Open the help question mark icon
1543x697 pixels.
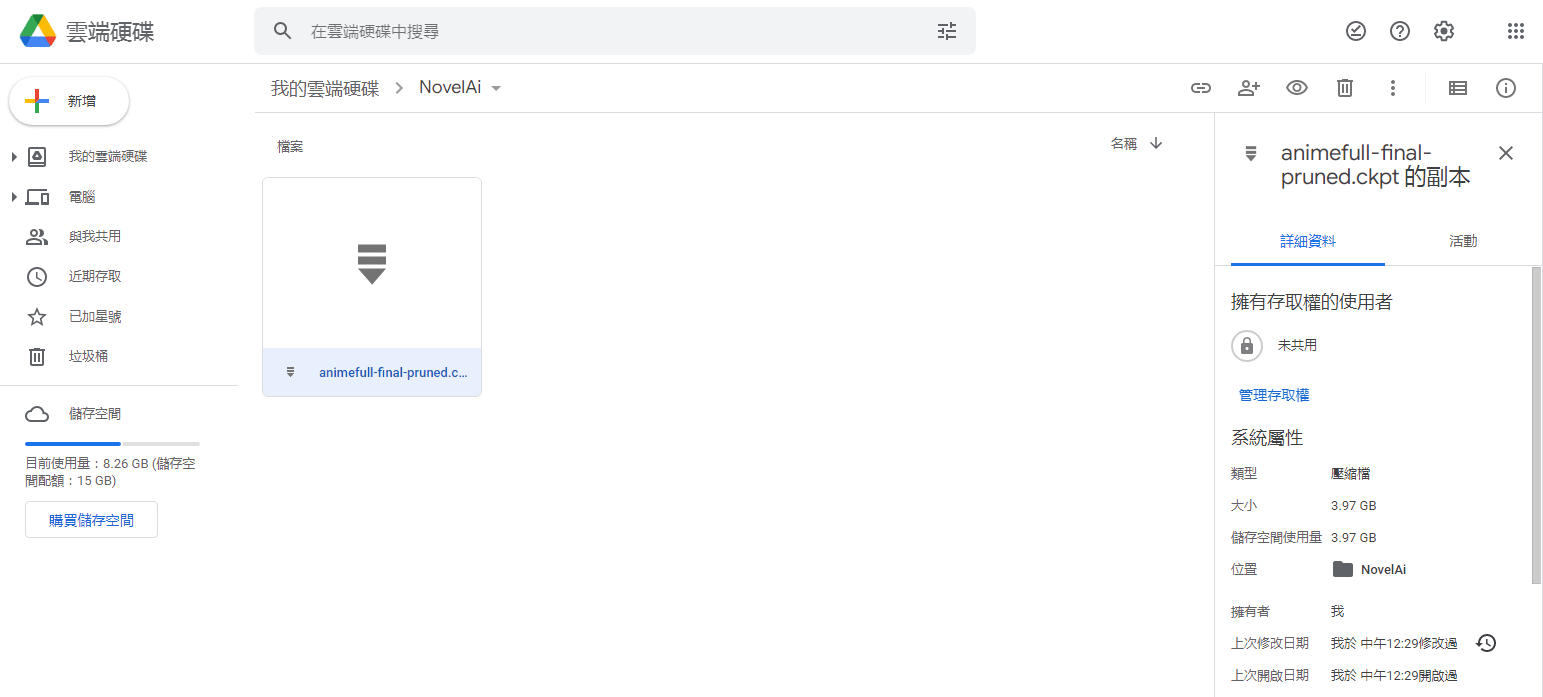coord(1400,31)
